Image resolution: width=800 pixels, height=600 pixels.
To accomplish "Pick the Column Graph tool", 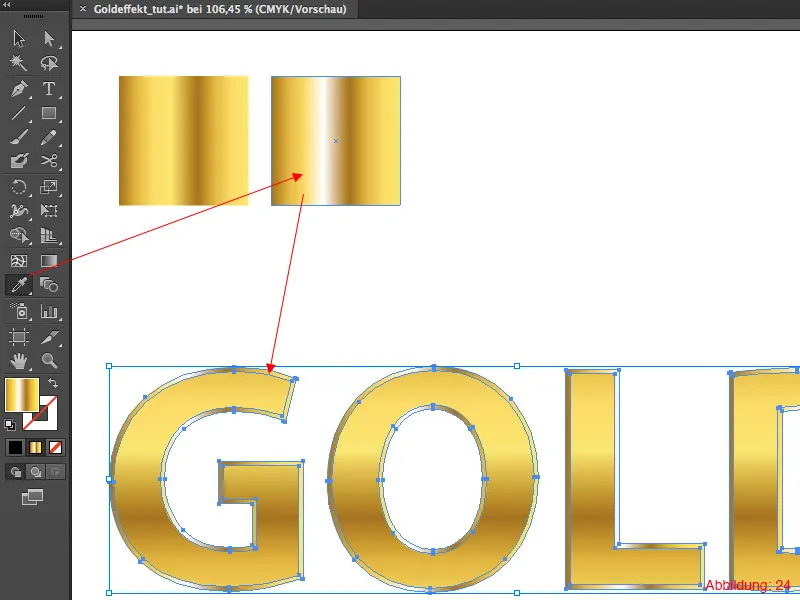I will click(x=49, y=311).
